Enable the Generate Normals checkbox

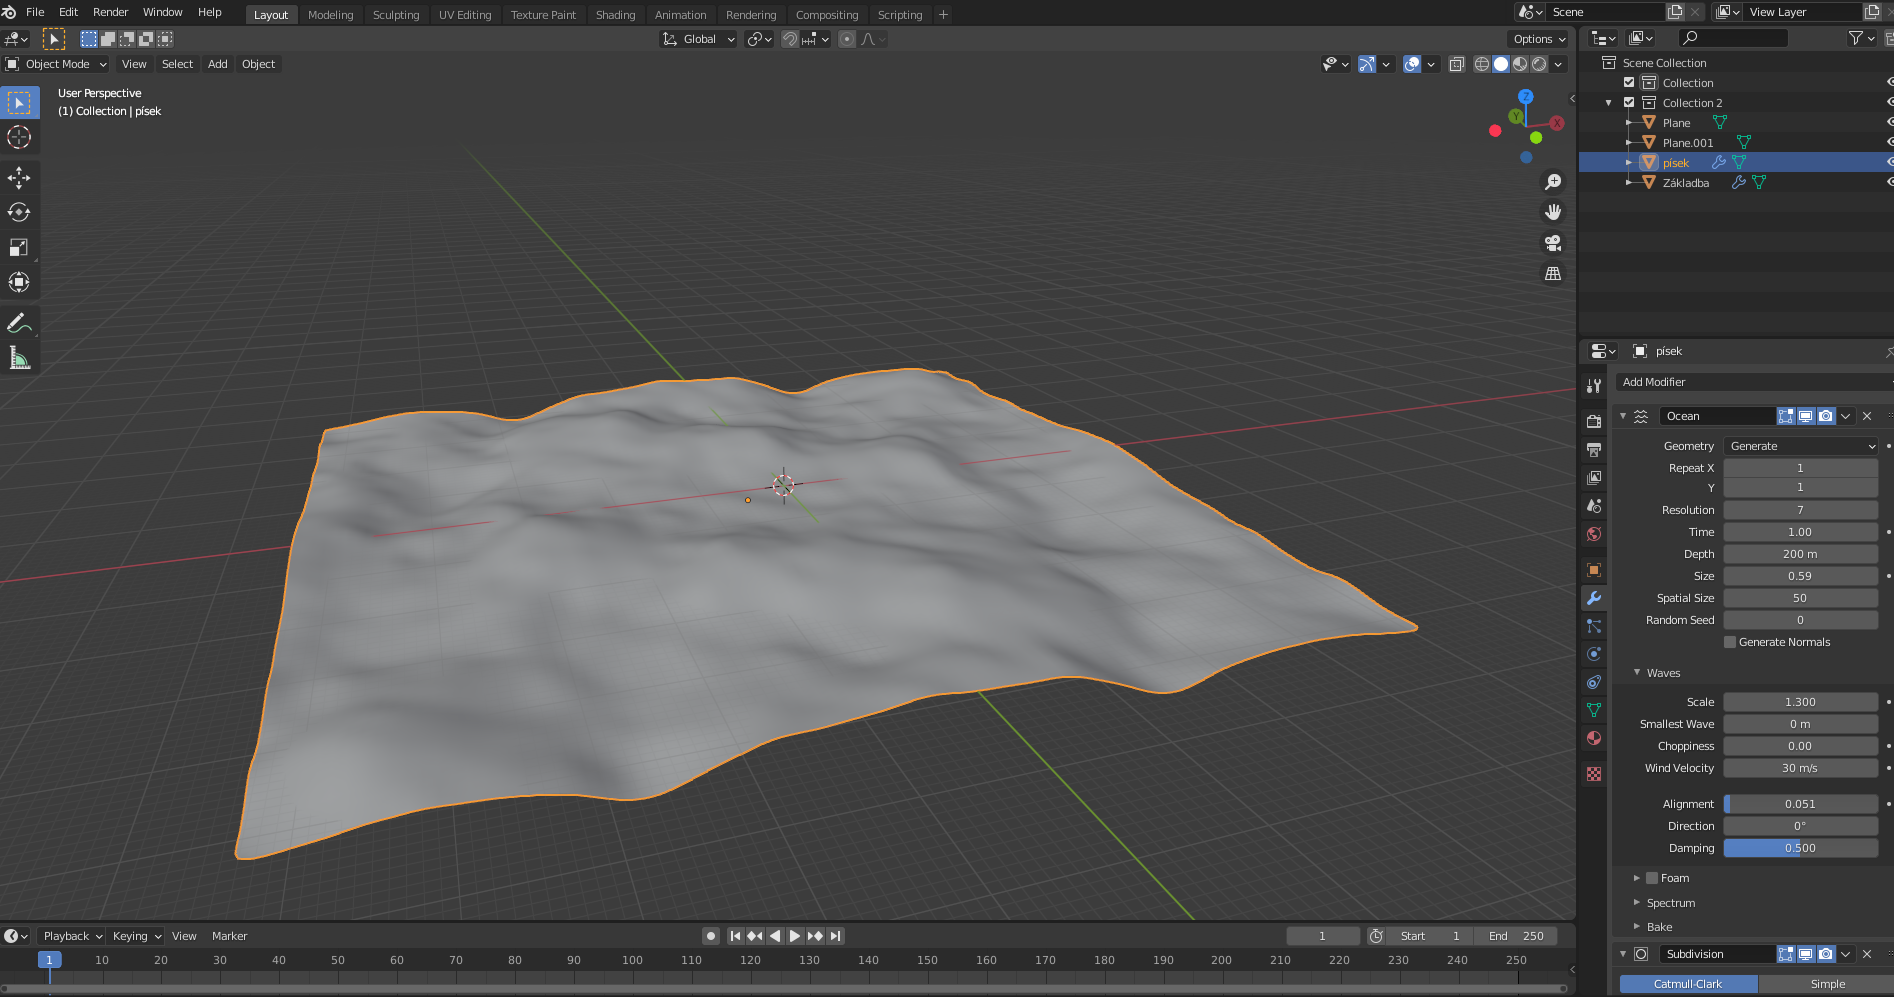point(1730,642)
